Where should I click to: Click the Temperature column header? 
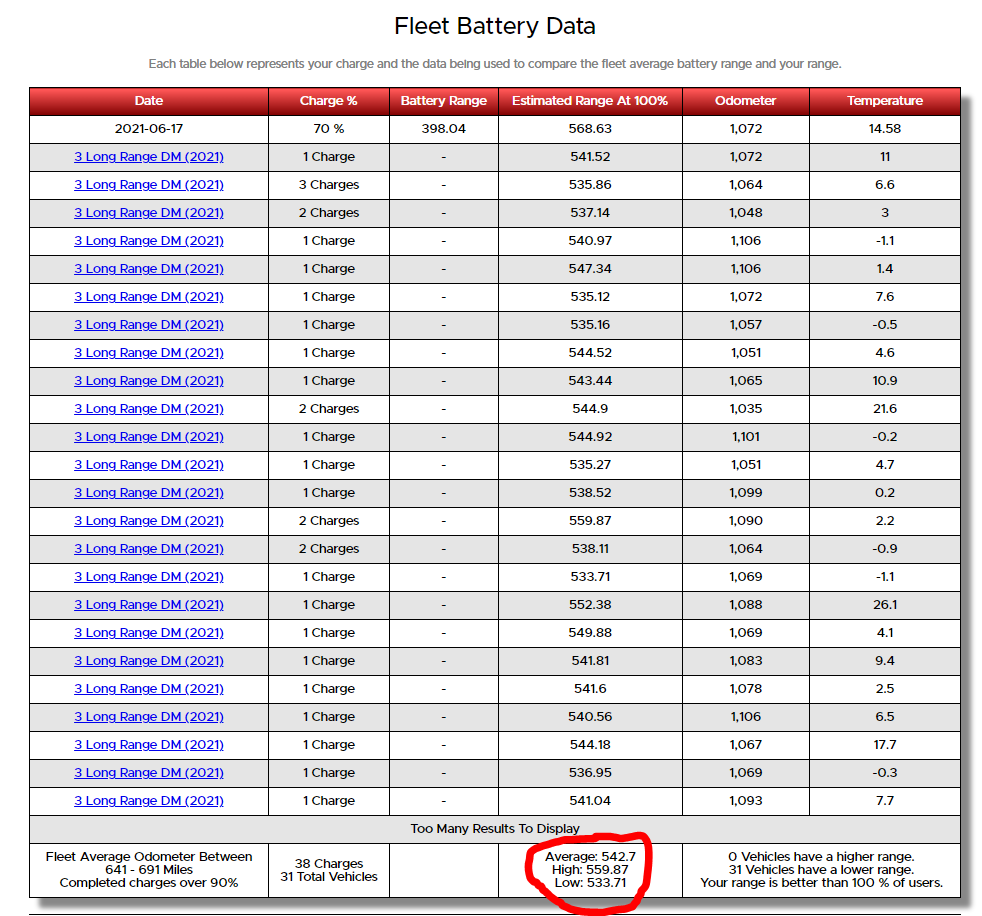[885, 101]
